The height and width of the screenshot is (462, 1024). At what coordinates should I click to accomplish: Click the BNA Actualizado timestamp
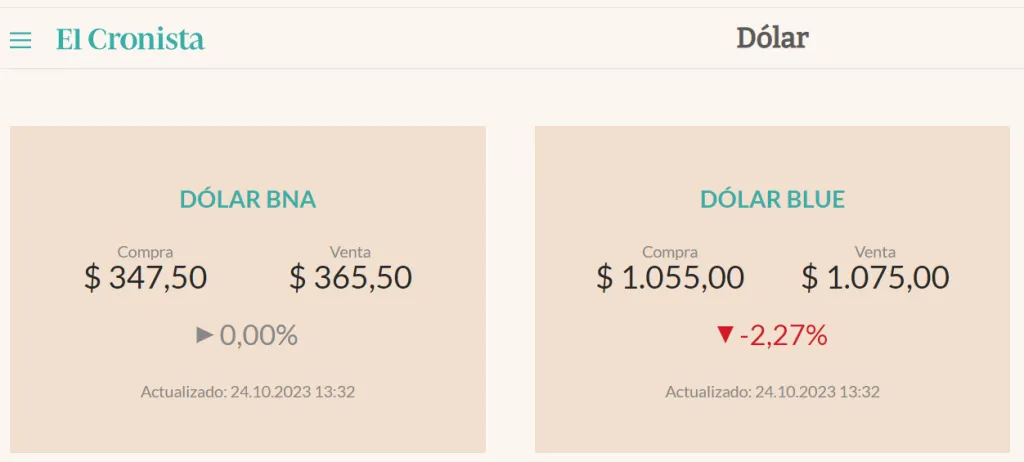click(x=247, y=391)
